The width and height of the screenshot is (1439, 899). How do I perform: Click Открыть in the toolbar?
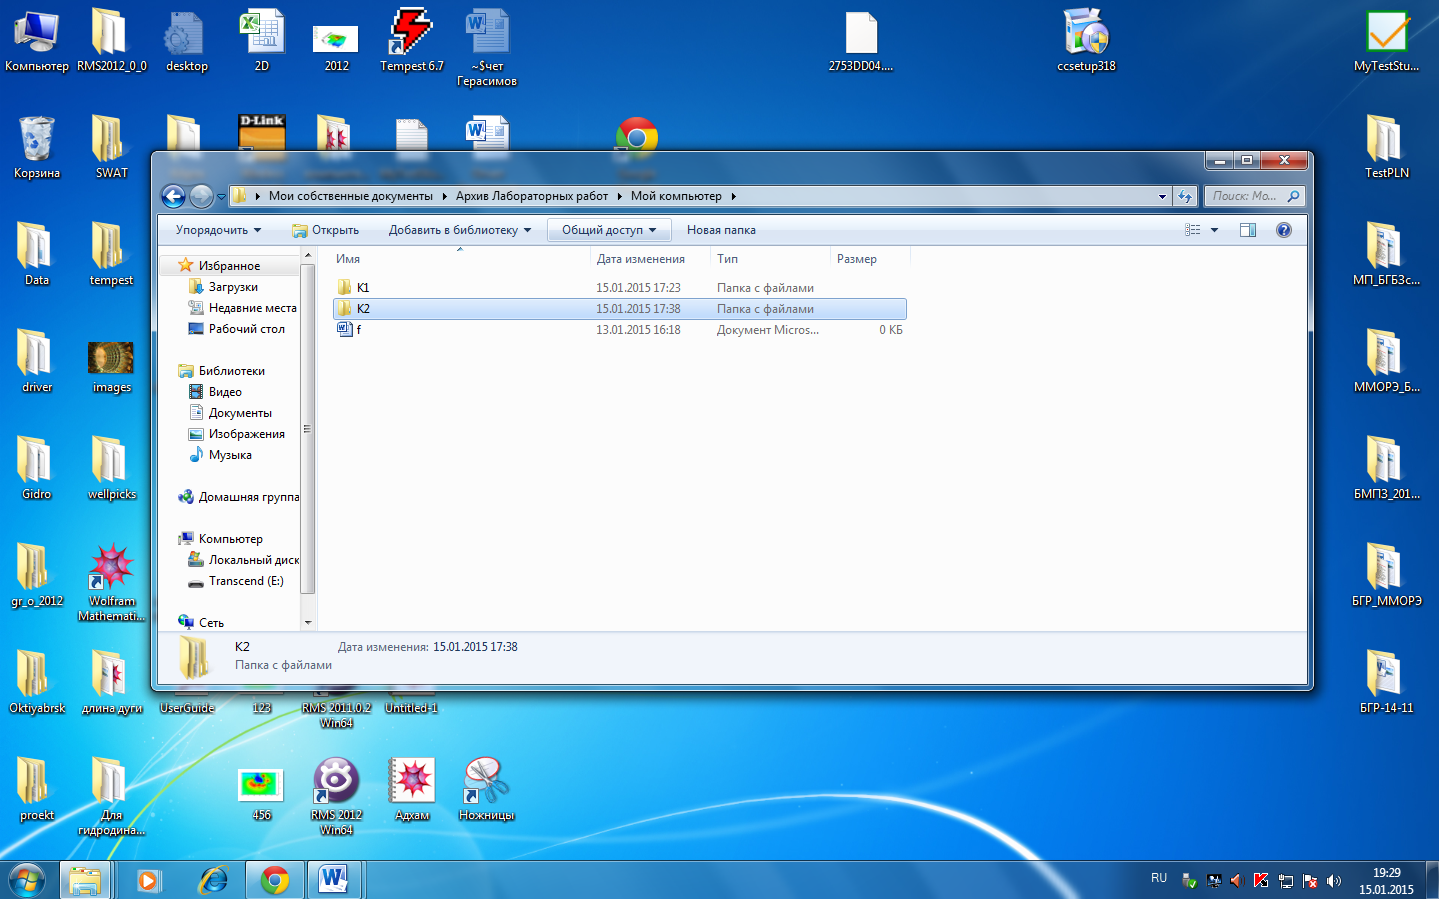pyautogui.click(x=325, y=230)
